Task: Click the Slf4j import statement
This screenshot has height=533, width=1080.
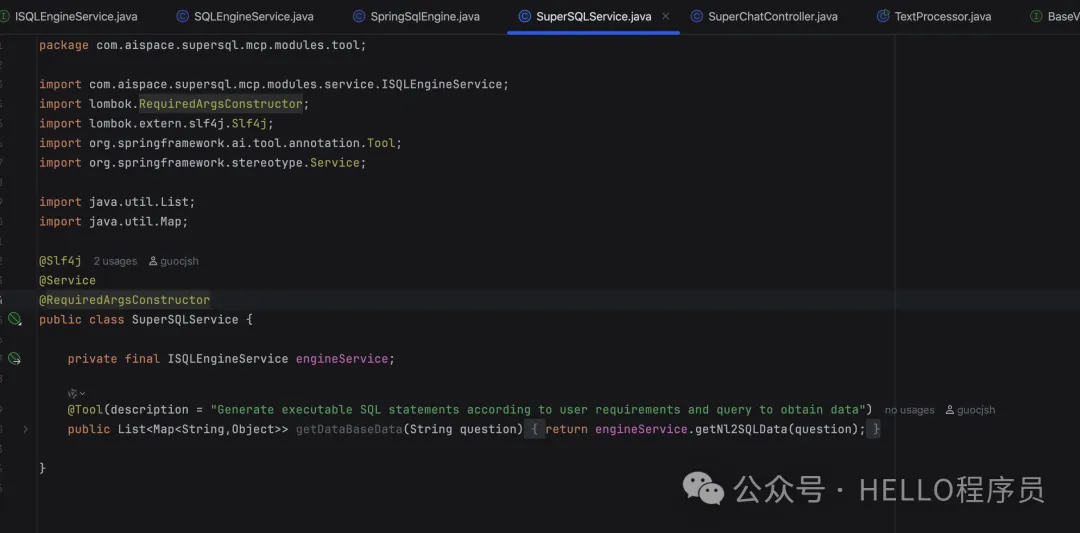Action: [x=156, y=123]
